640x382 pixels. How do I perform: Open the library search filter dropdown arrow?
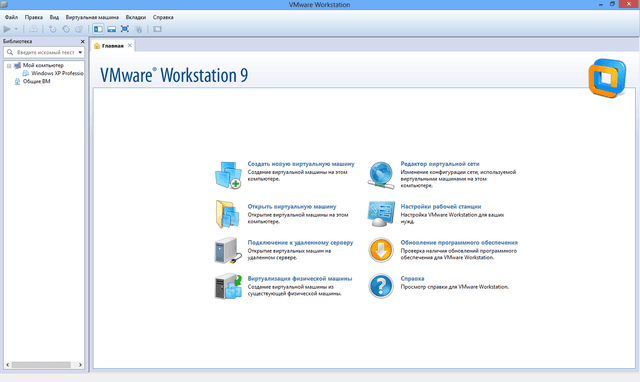(x=80, y=52)
